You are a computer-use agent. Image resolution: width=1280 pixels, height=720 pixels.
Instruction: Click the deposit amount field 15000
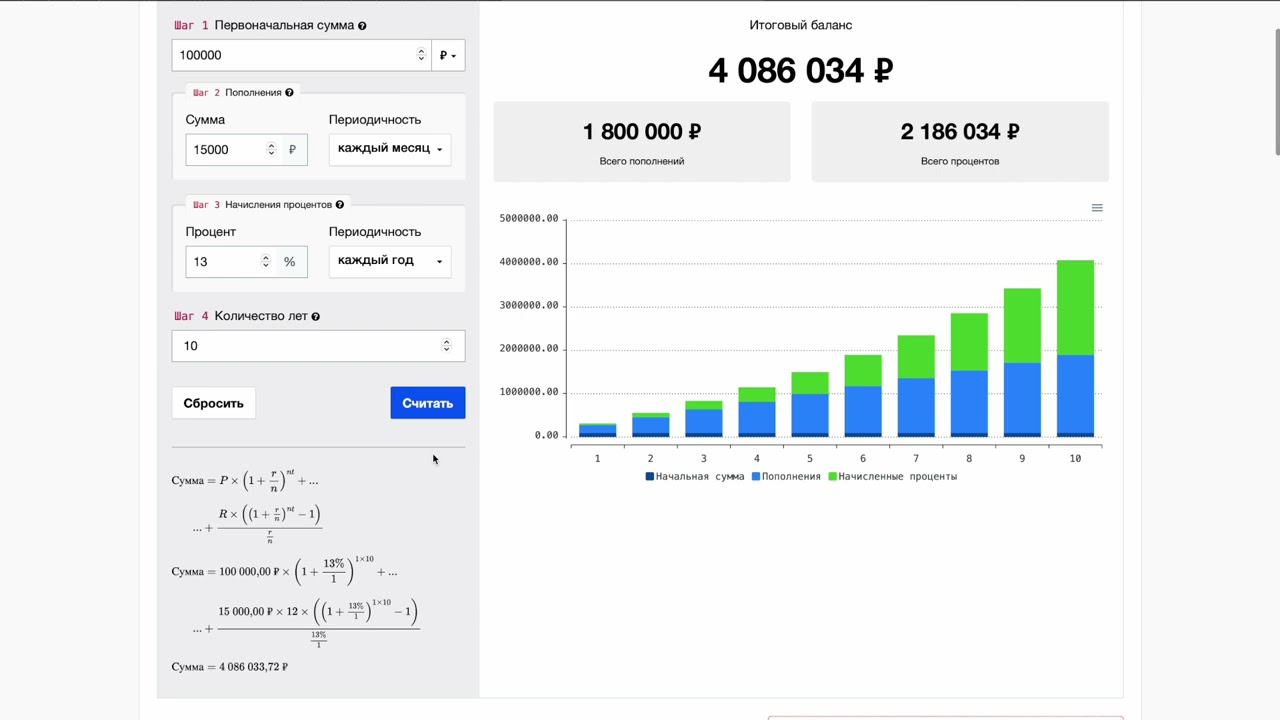click(x=225, y=149)
